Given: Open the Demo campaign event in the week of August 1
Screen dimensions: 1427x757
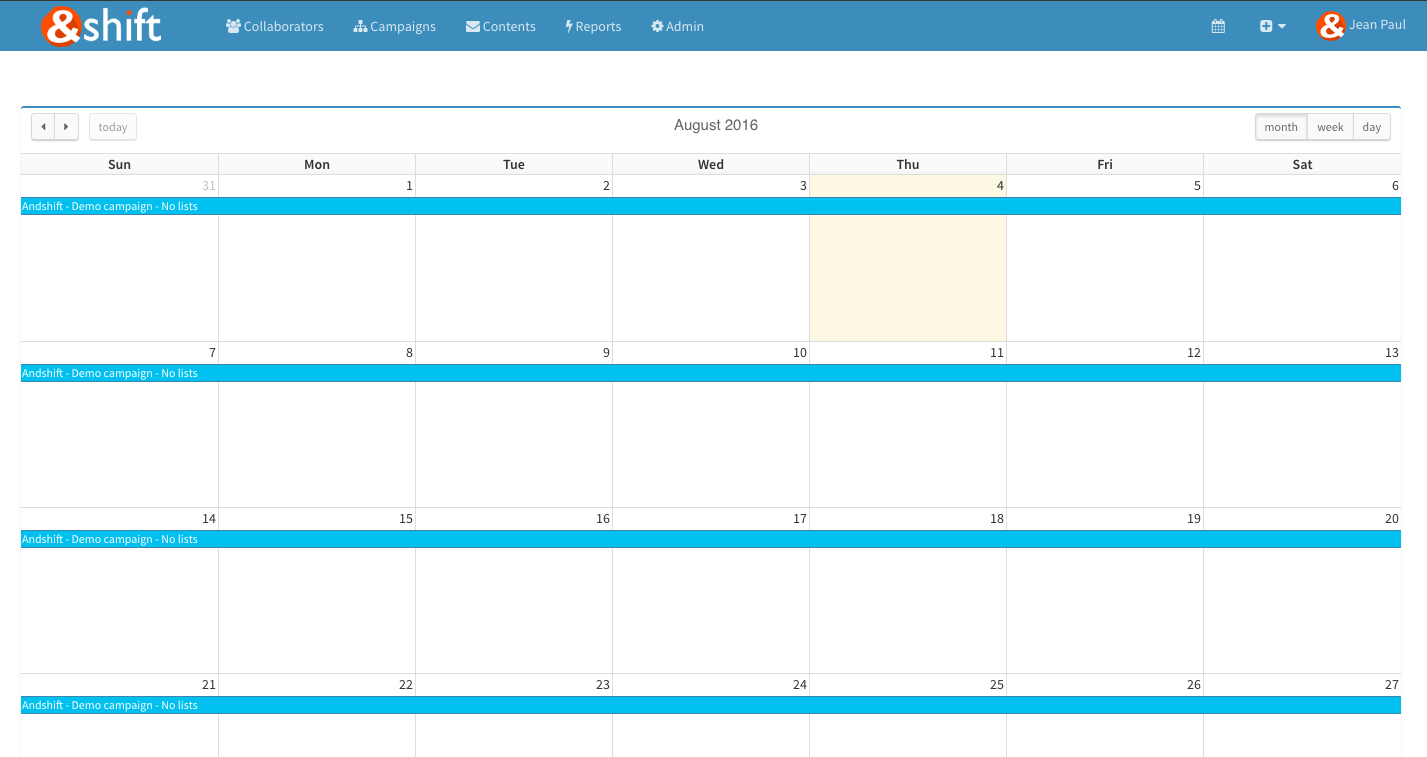Looking at the screenshot, I should (711, 206).
